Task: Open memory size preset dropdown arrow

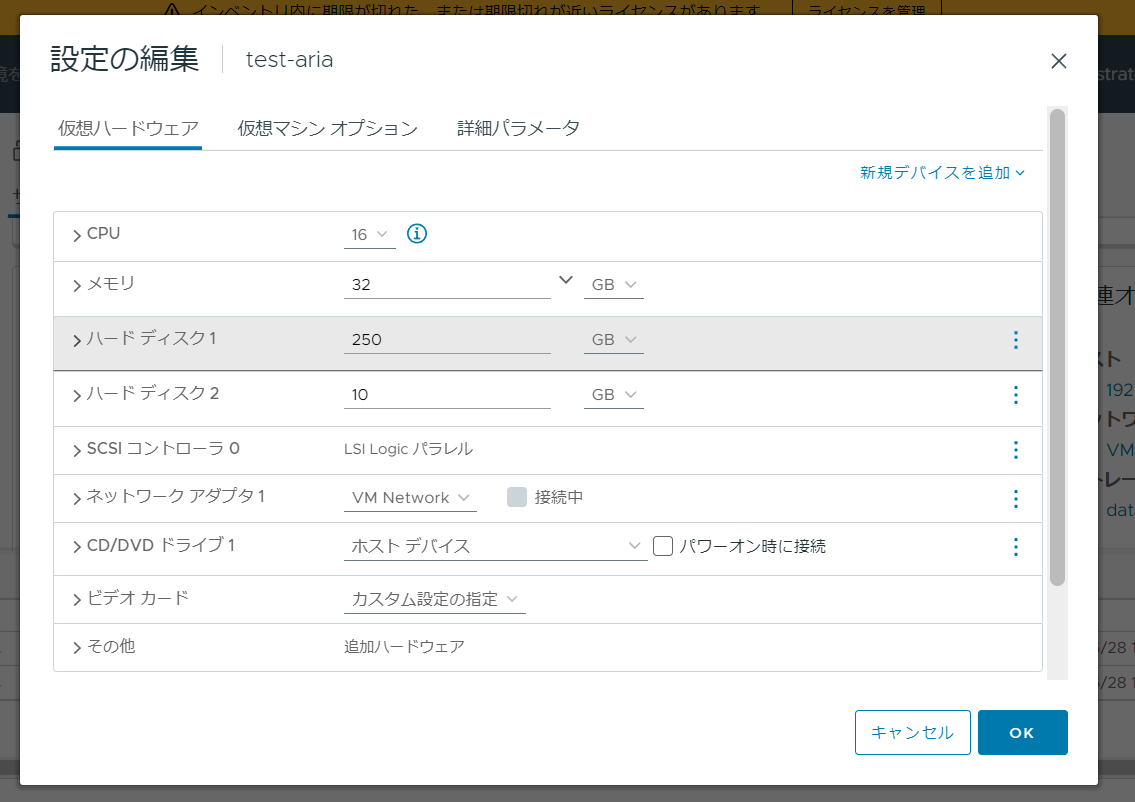Action: [x=566, y=280]
